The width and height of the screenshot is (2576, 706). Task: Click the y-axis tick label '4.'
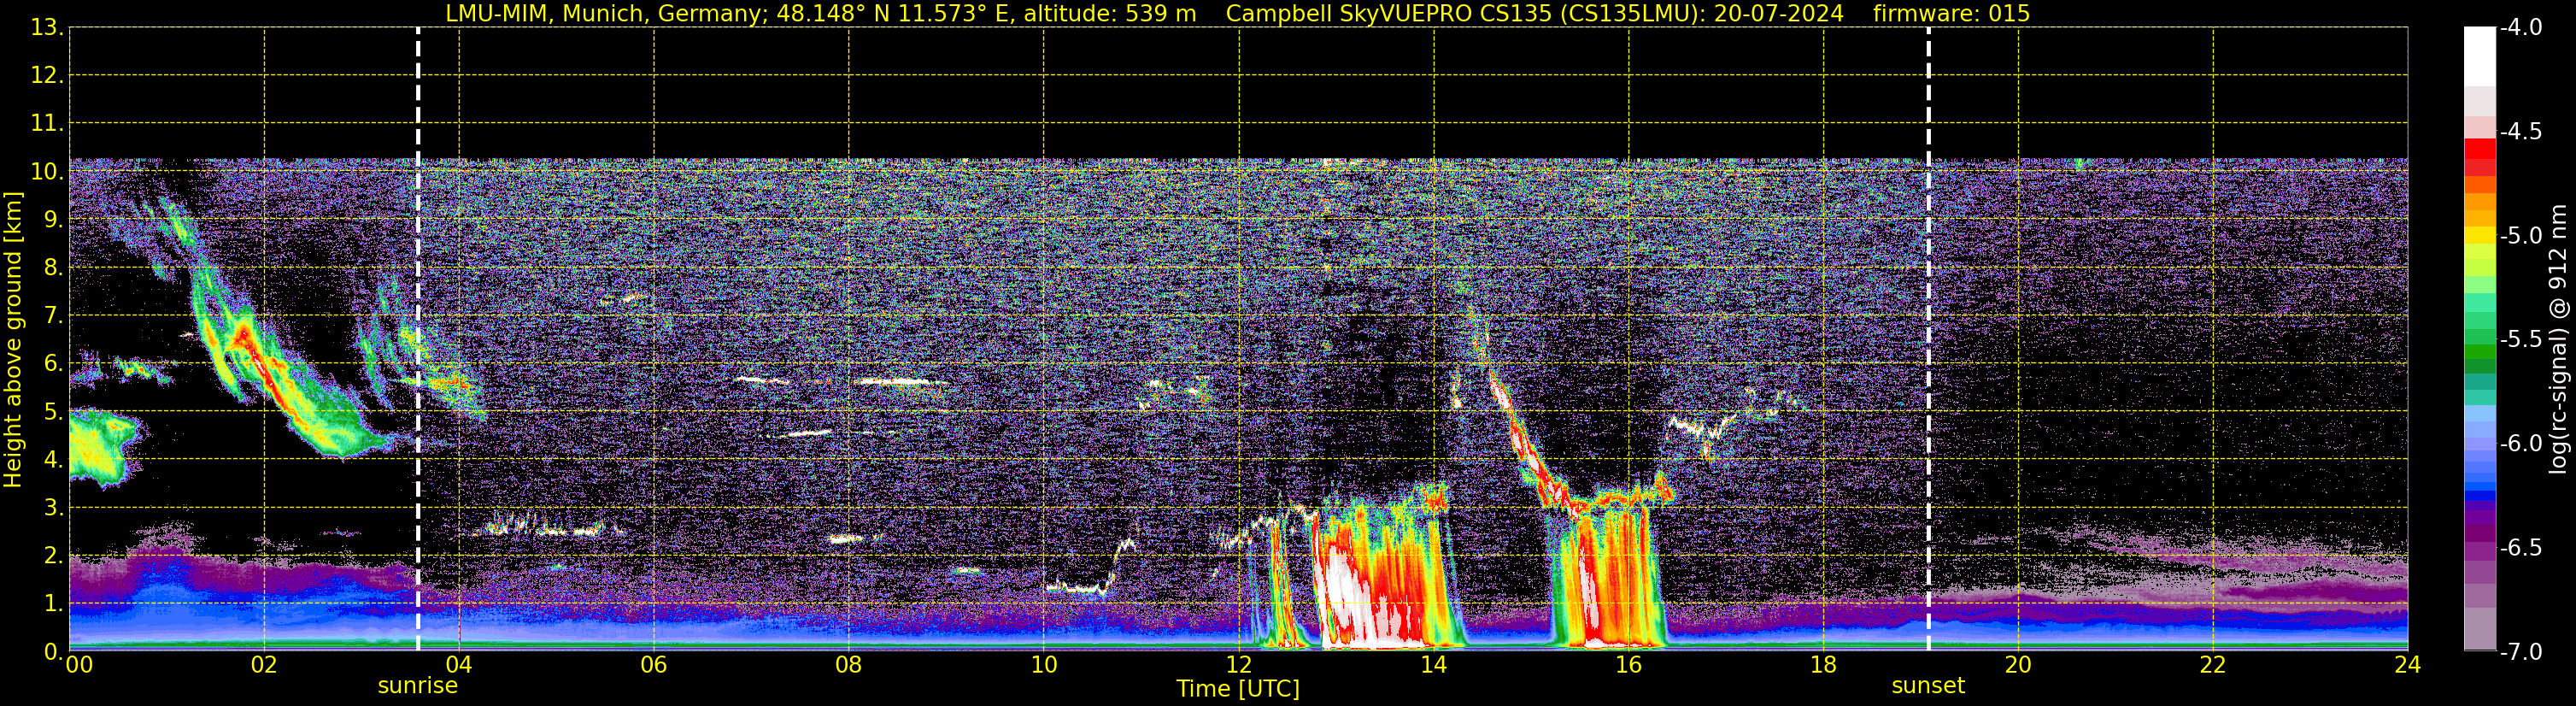click(x=54, y=460)
